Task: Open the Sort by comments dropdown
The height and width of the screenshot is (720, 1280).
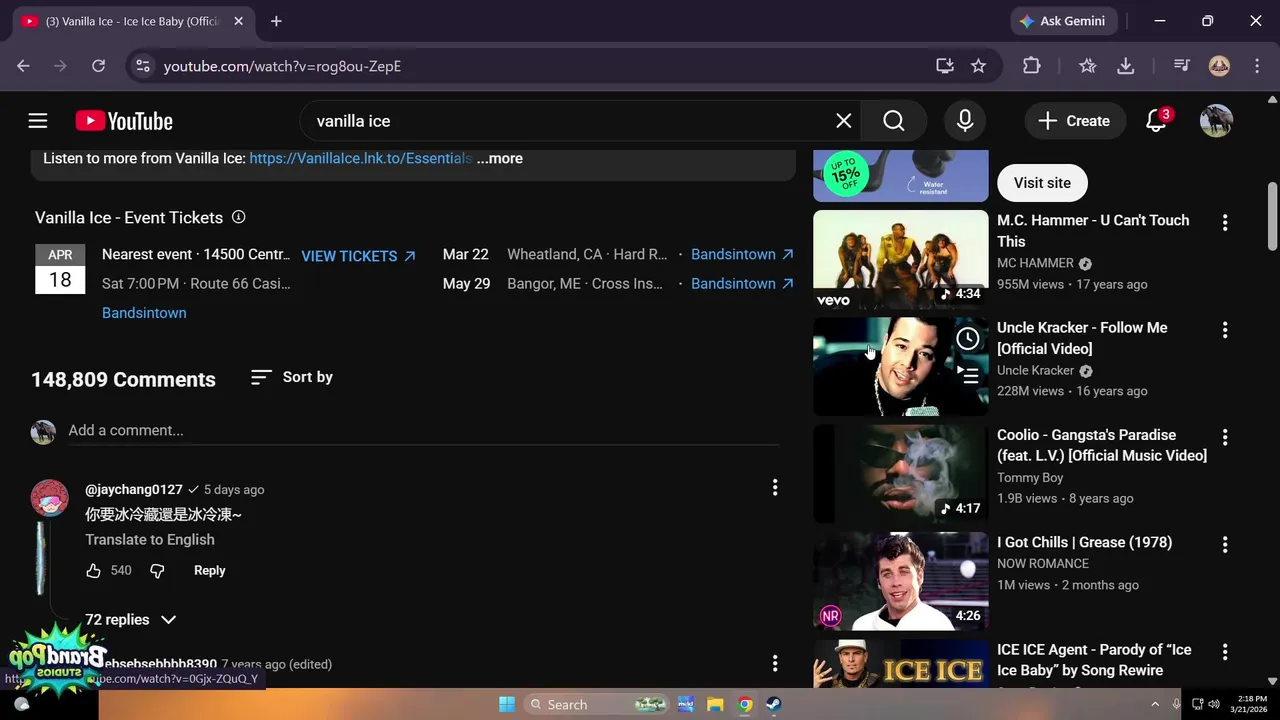Action: (x=292, y=377)
